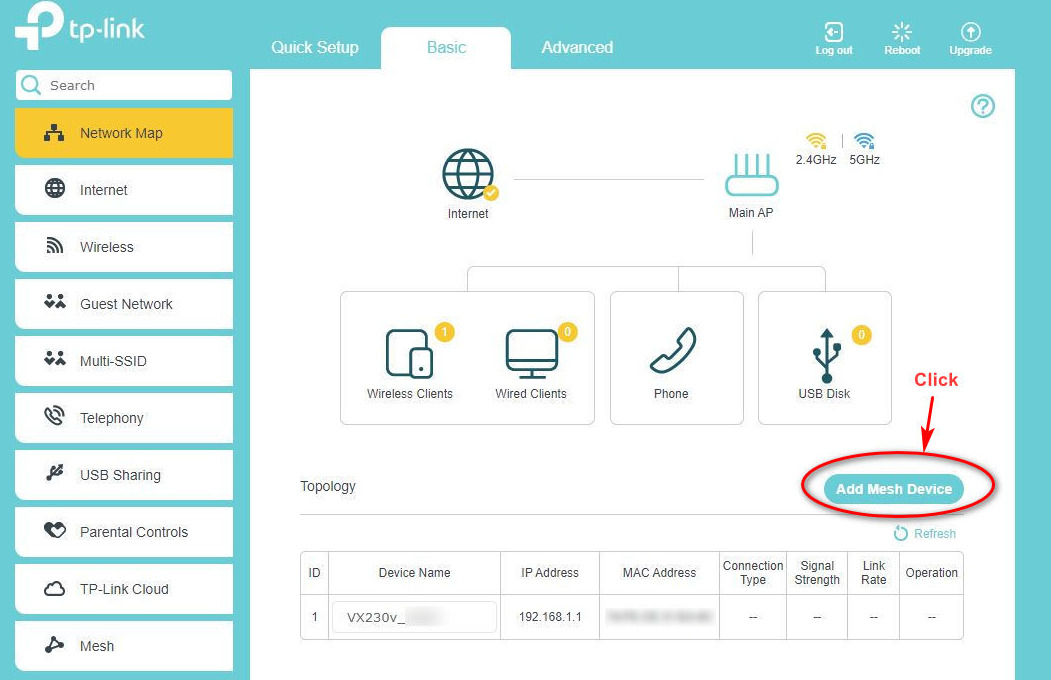Click the search magnifier icon
The height and width of the screenshot is (680, 1051).
(x=30, y=84)
